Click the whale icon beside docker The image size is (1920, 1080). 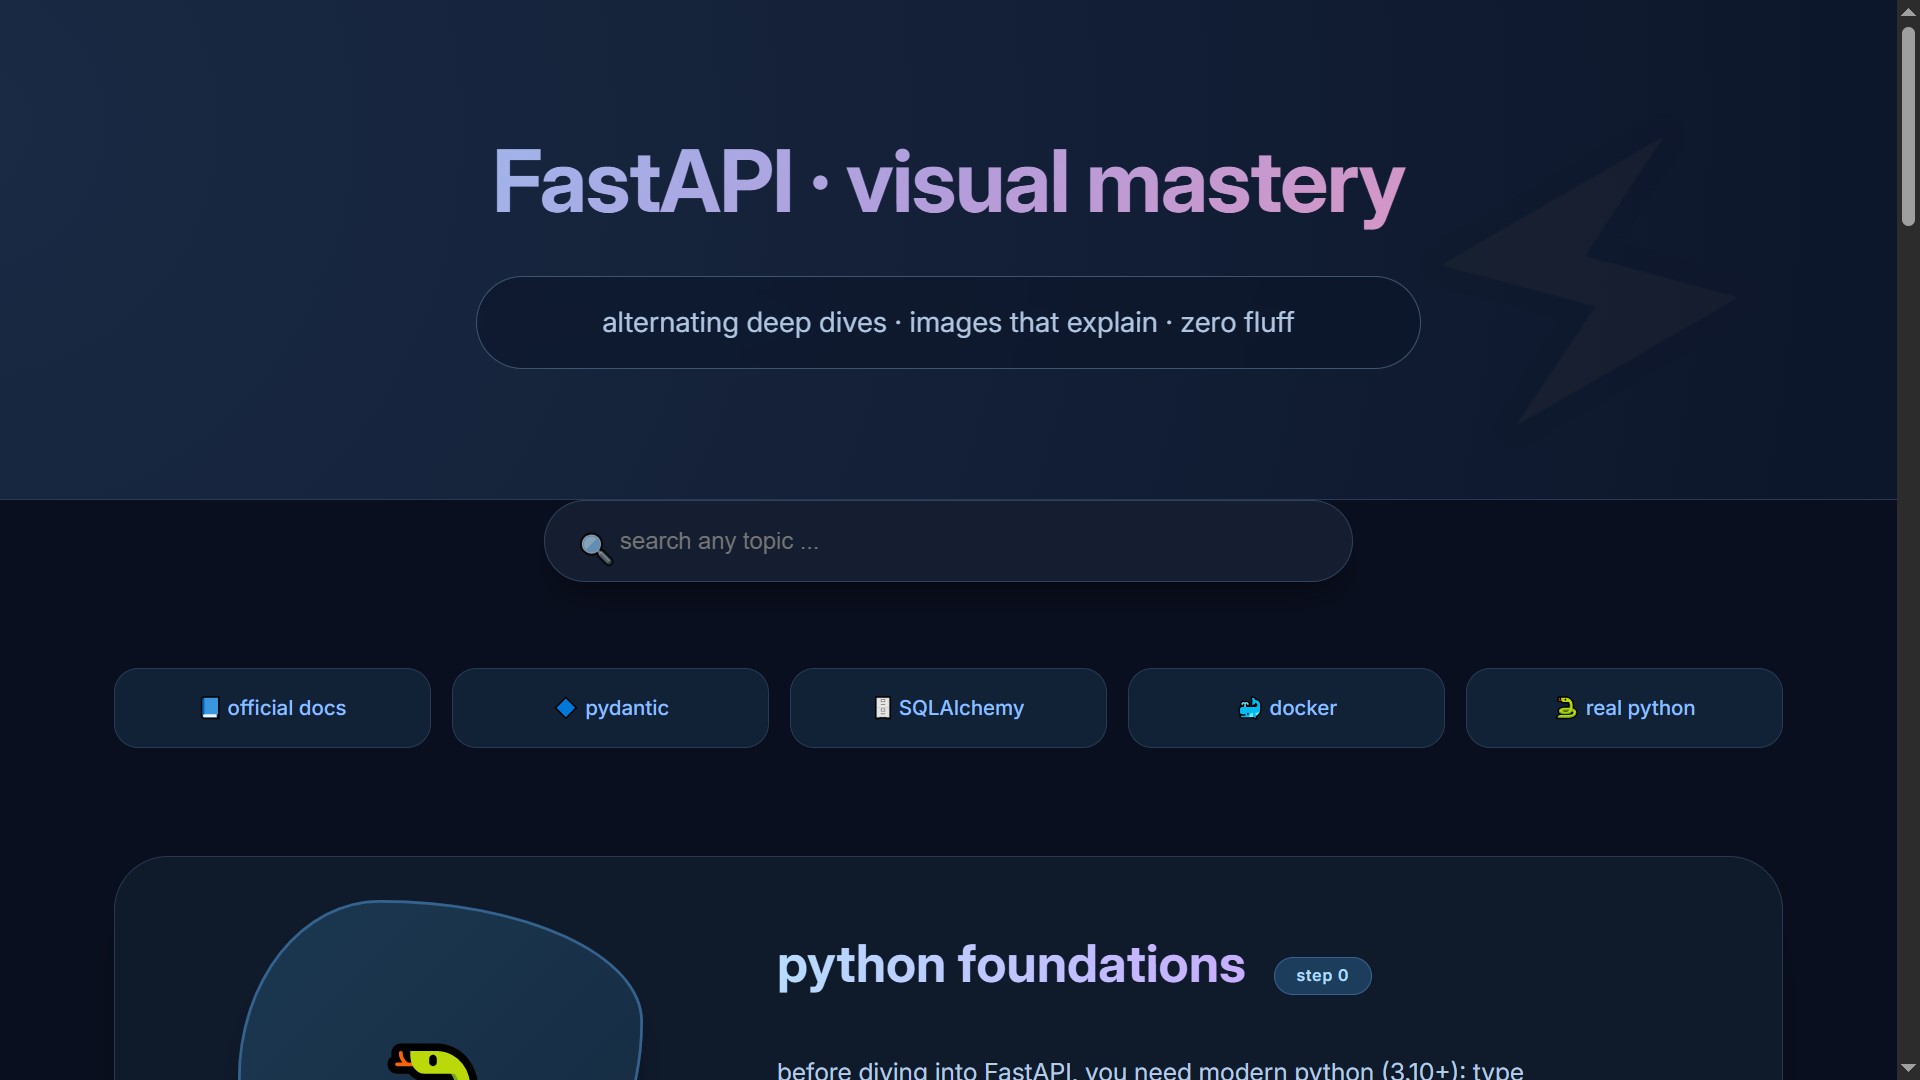click(1249, 708)
